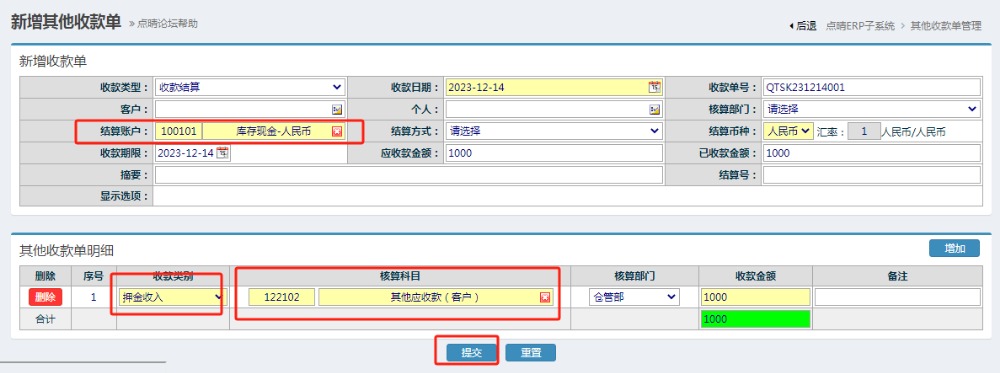This screenshot has height=373, width=1000.
Task: Clear 结算账户 using red icon
Action: tap(337, 131)
